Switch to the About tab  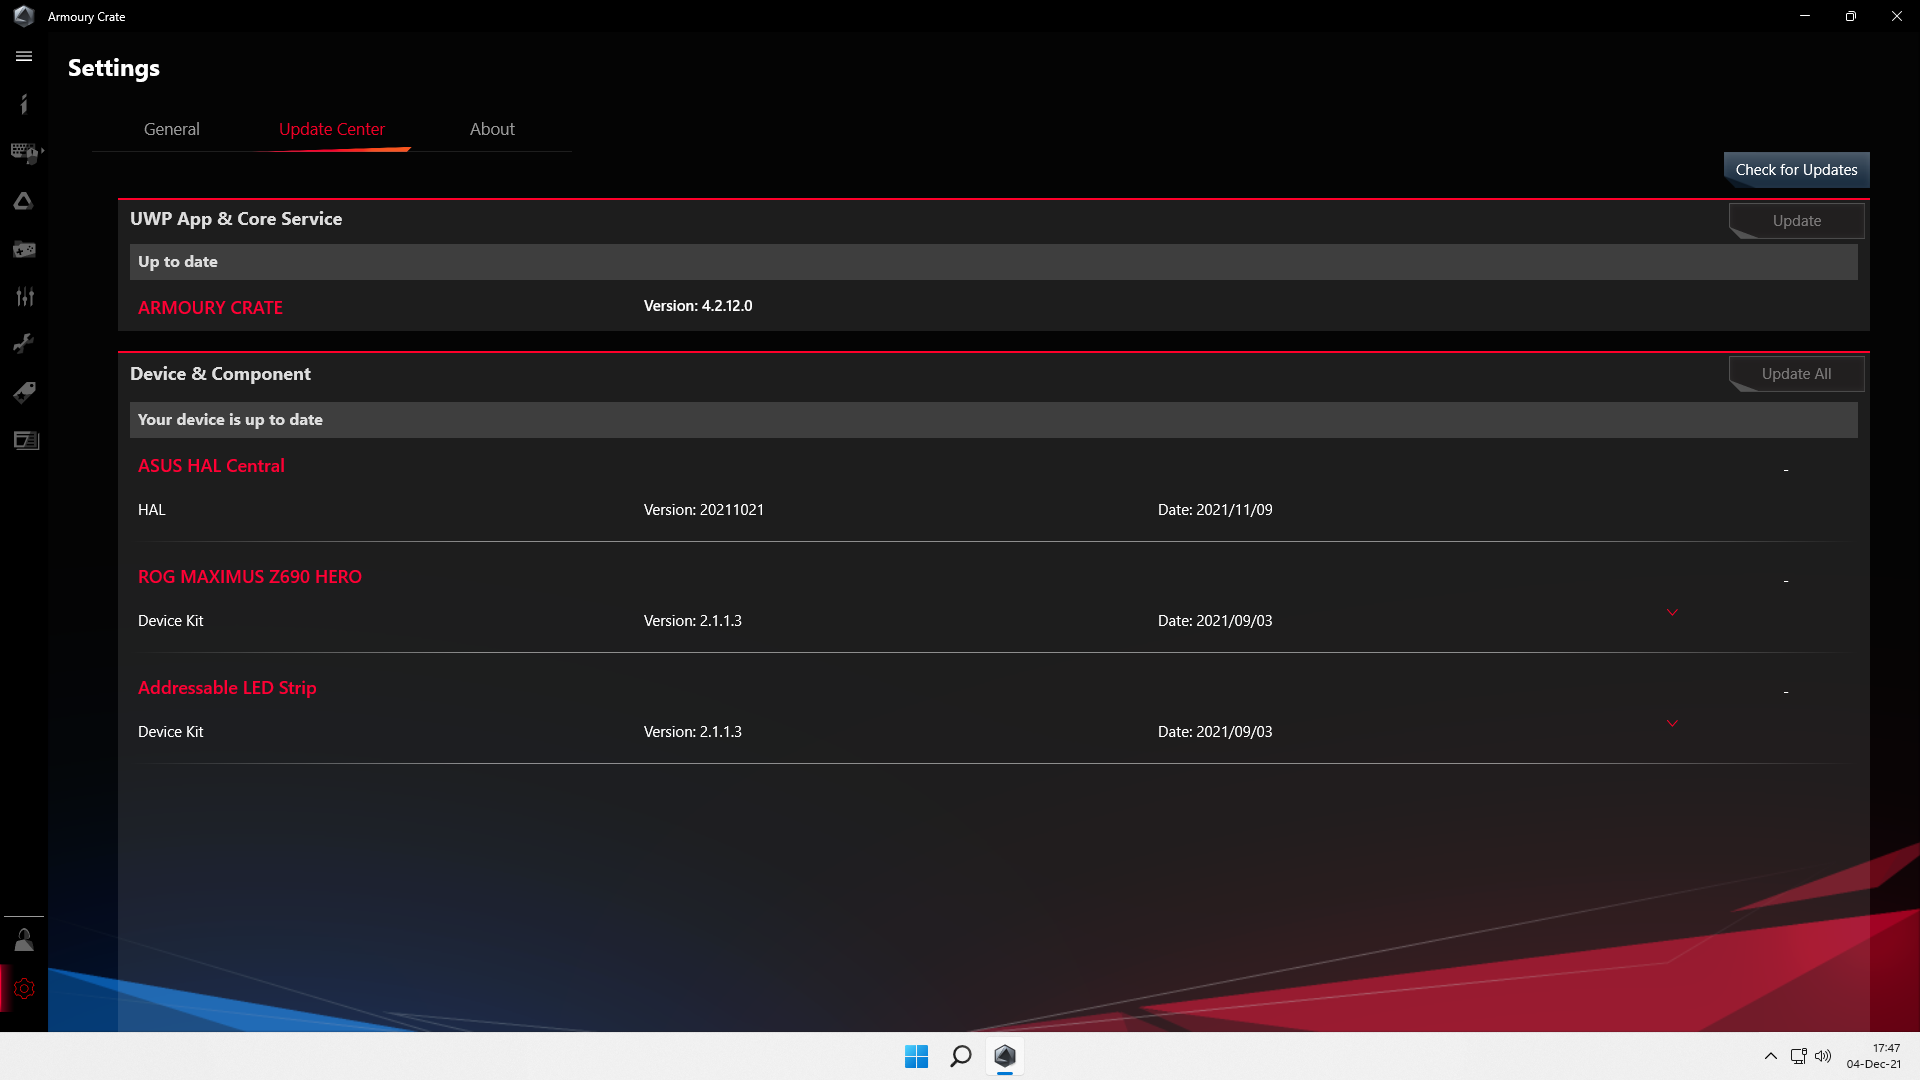pos(492,129)
